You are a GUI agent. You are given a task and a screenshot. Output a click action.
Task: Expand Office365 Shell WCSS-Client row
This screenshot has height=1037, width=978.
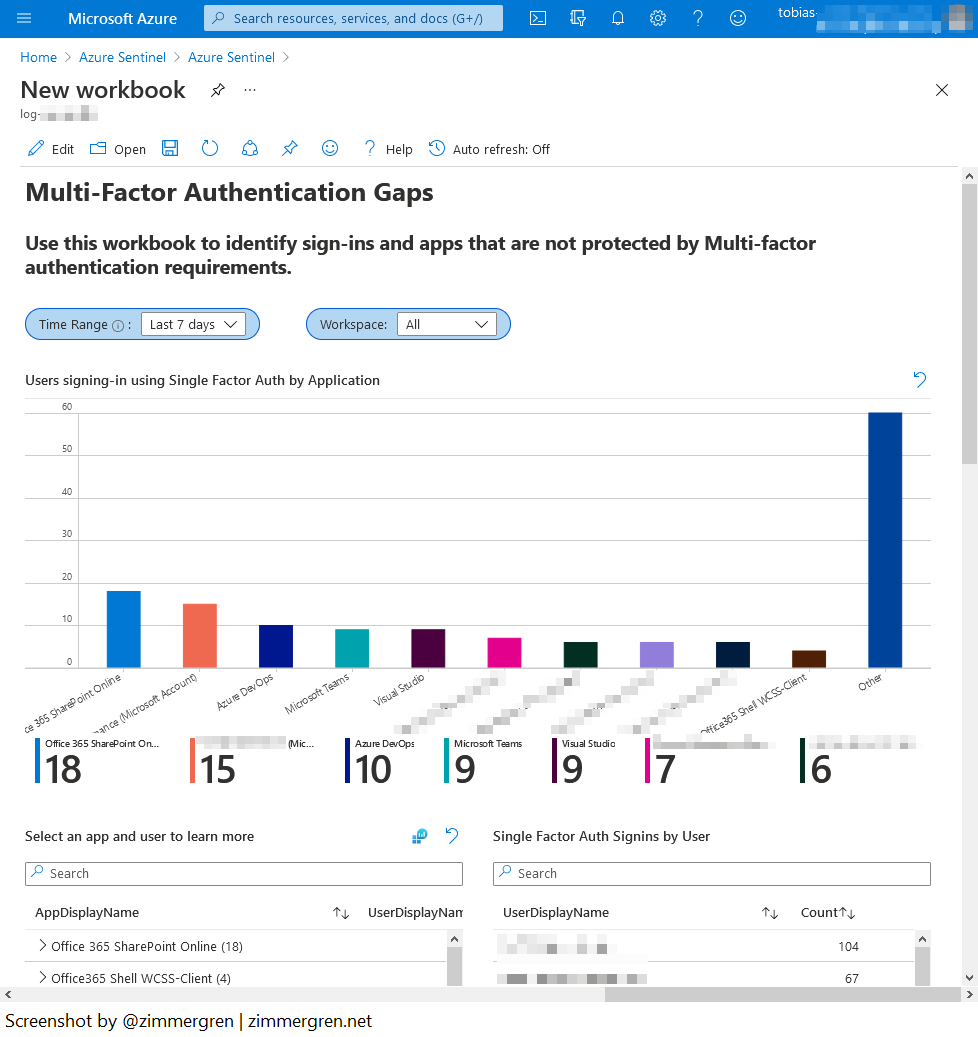[42, 978]
